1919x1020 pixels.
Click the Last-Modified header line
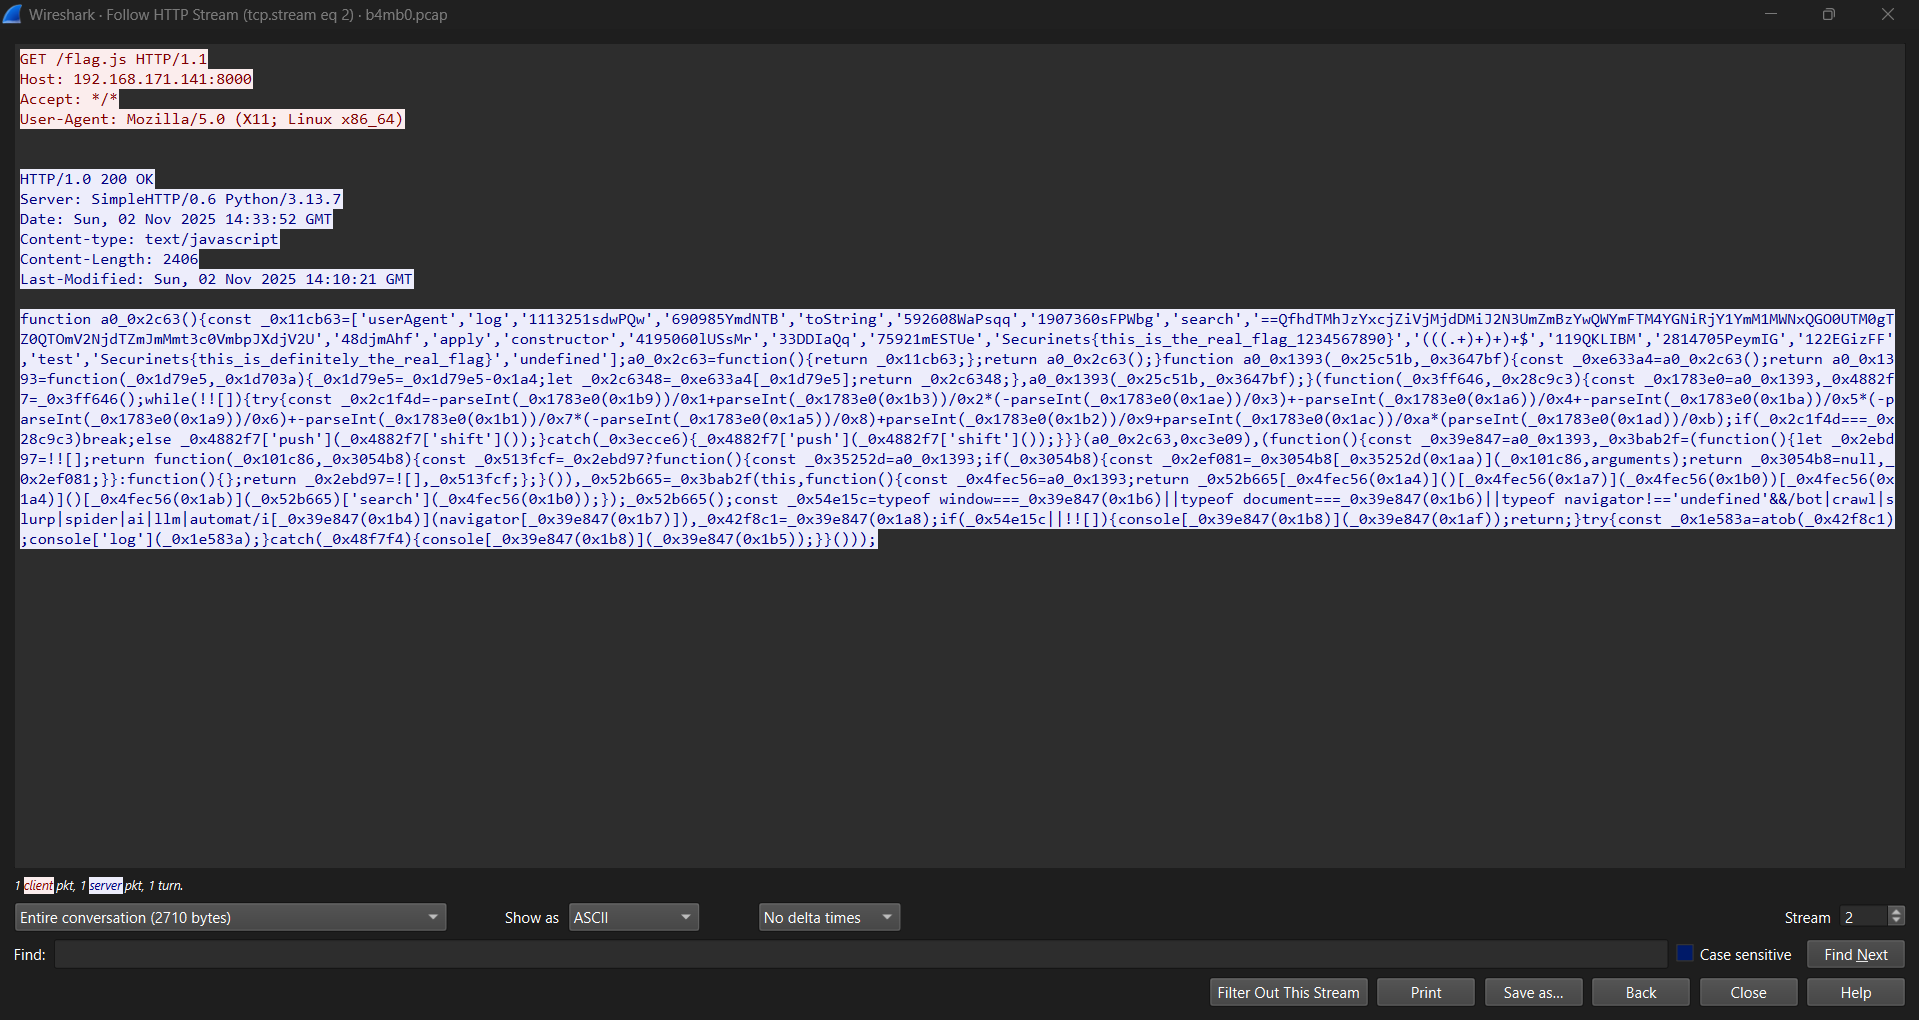click(x=216, y=279)
